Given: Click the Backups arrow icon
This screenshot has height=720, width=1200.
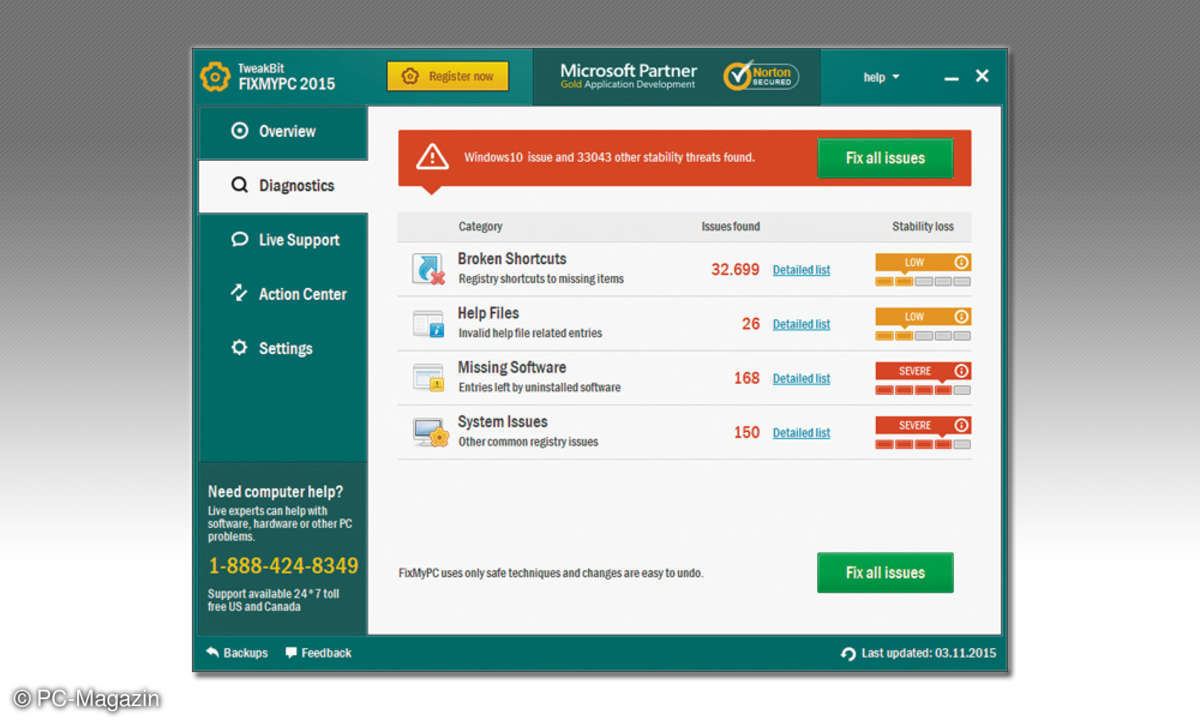Looking at the screenshot, I should 212,652.
